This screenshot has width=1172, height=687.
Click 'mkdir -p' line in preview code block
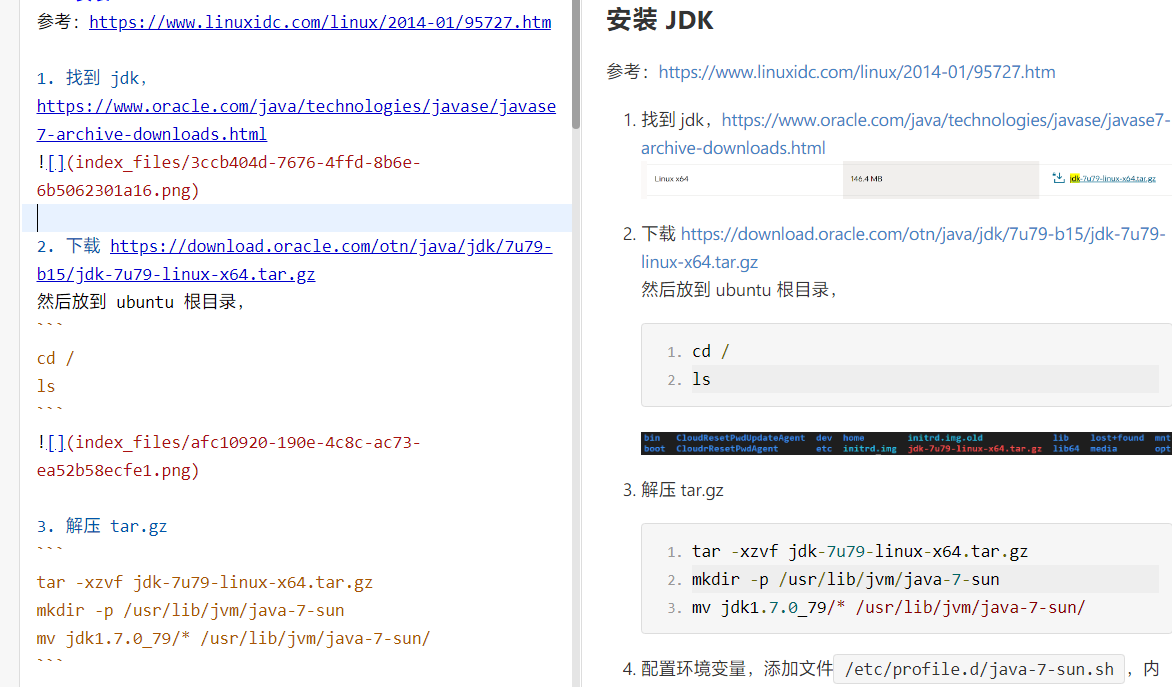coord(845,579)
